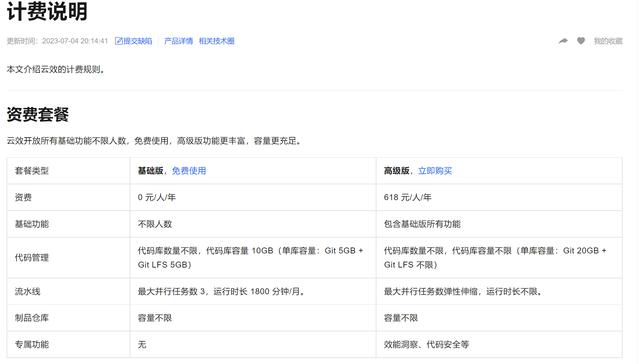Select the 计费说明 page title

coord(47,11)
